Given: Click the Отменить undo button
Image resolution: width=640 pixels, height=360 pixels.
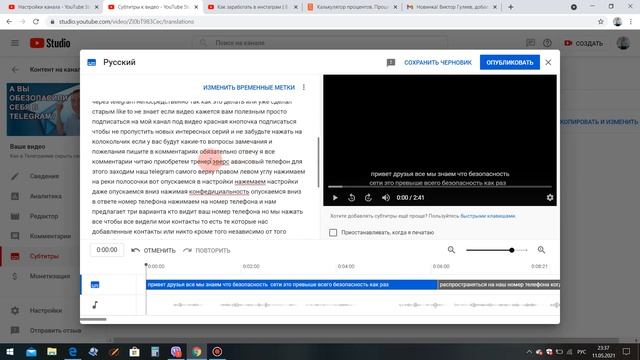Looking at the screenshot, I should point(153,250).
